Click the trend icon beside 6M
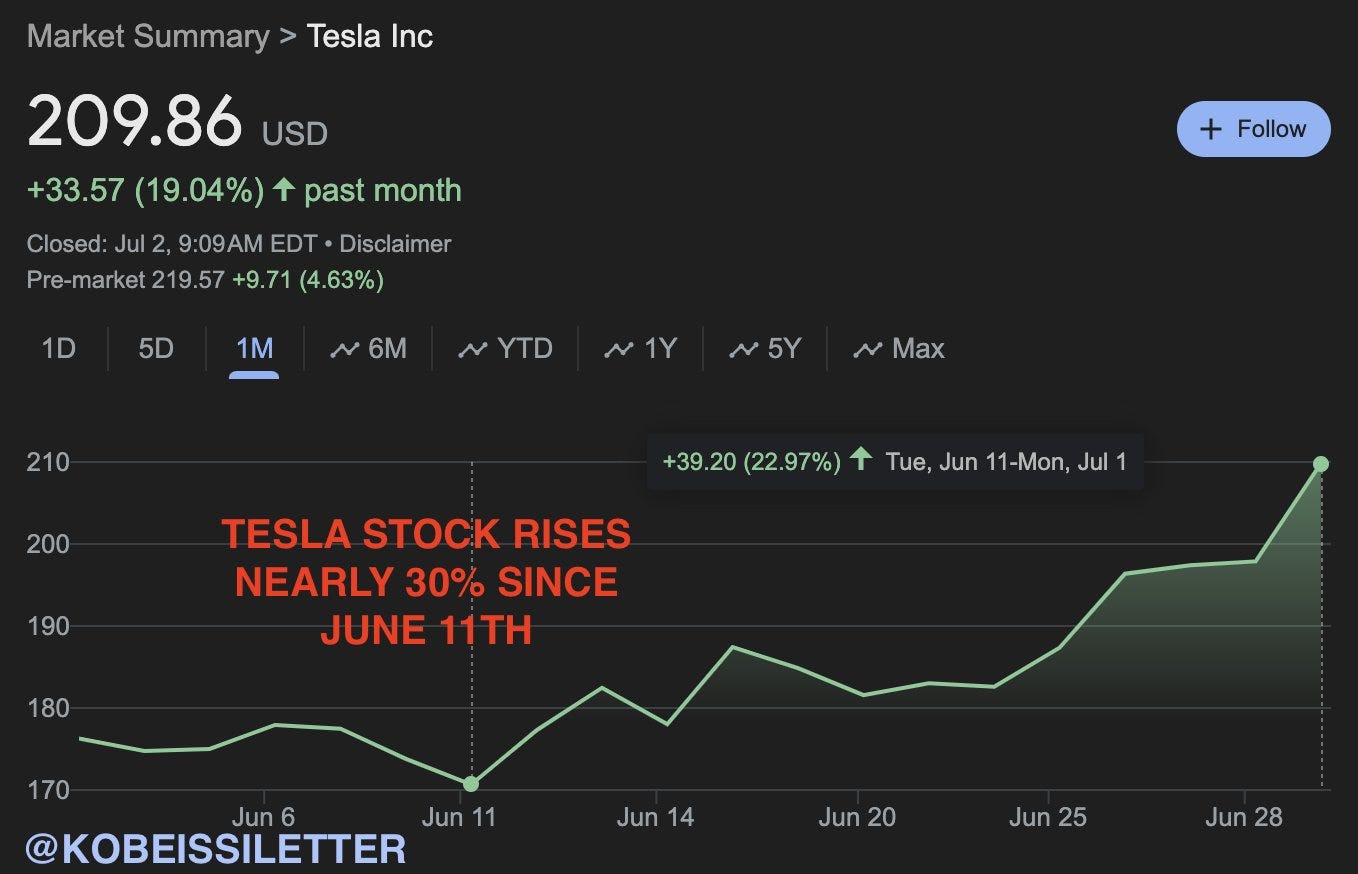 345,350
